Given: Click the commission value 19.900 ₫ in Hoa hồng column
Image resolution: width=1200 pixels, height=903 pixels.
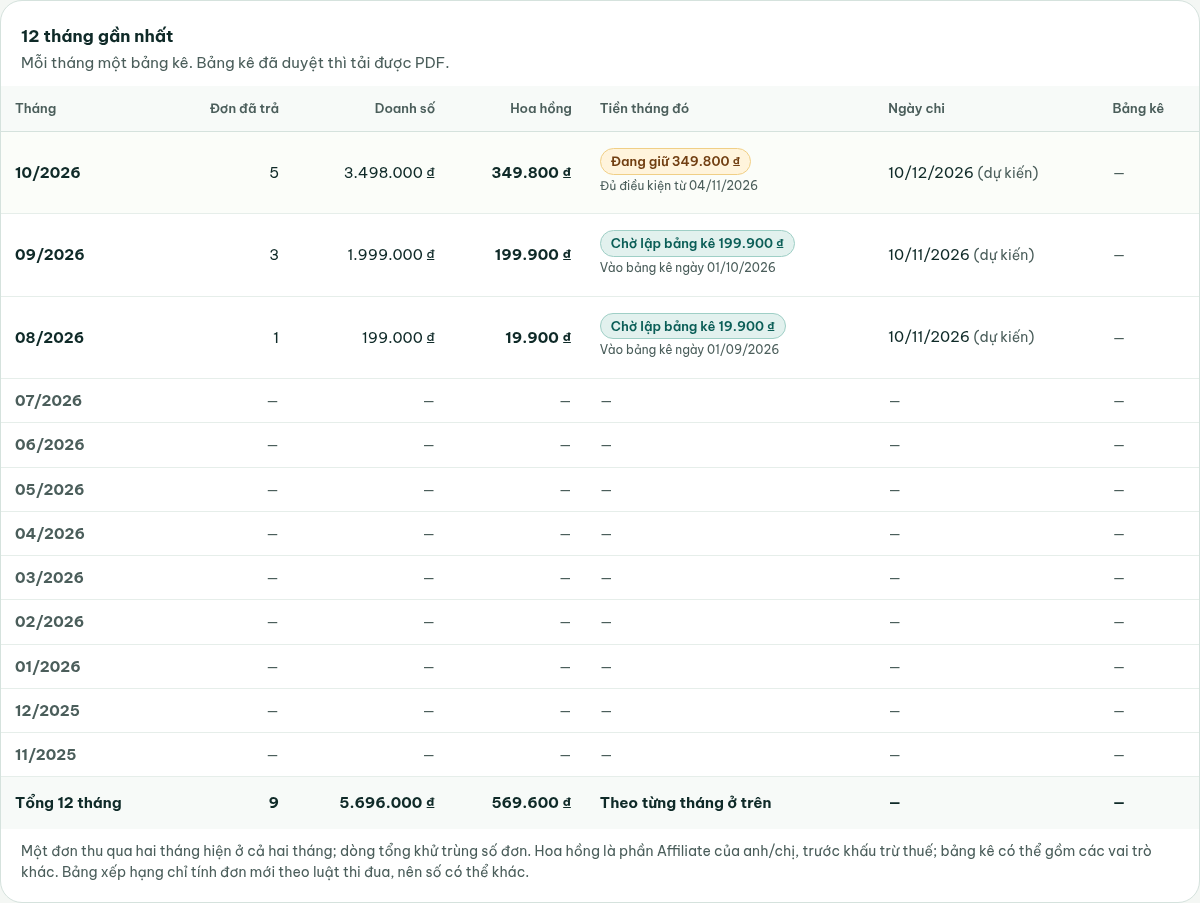Looking at the screenshot, I should pos(538,338).
